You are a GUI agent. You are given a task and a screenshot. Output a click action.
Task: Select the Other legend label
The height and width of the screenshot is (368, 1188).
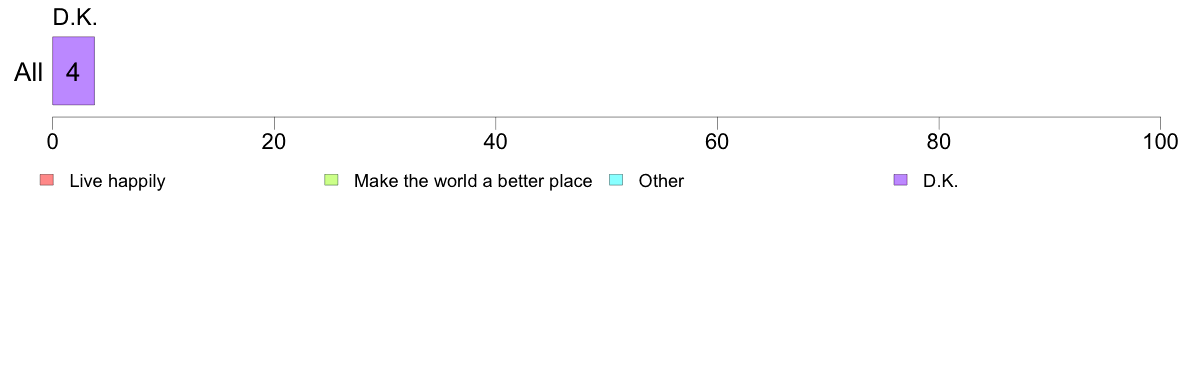661,181
